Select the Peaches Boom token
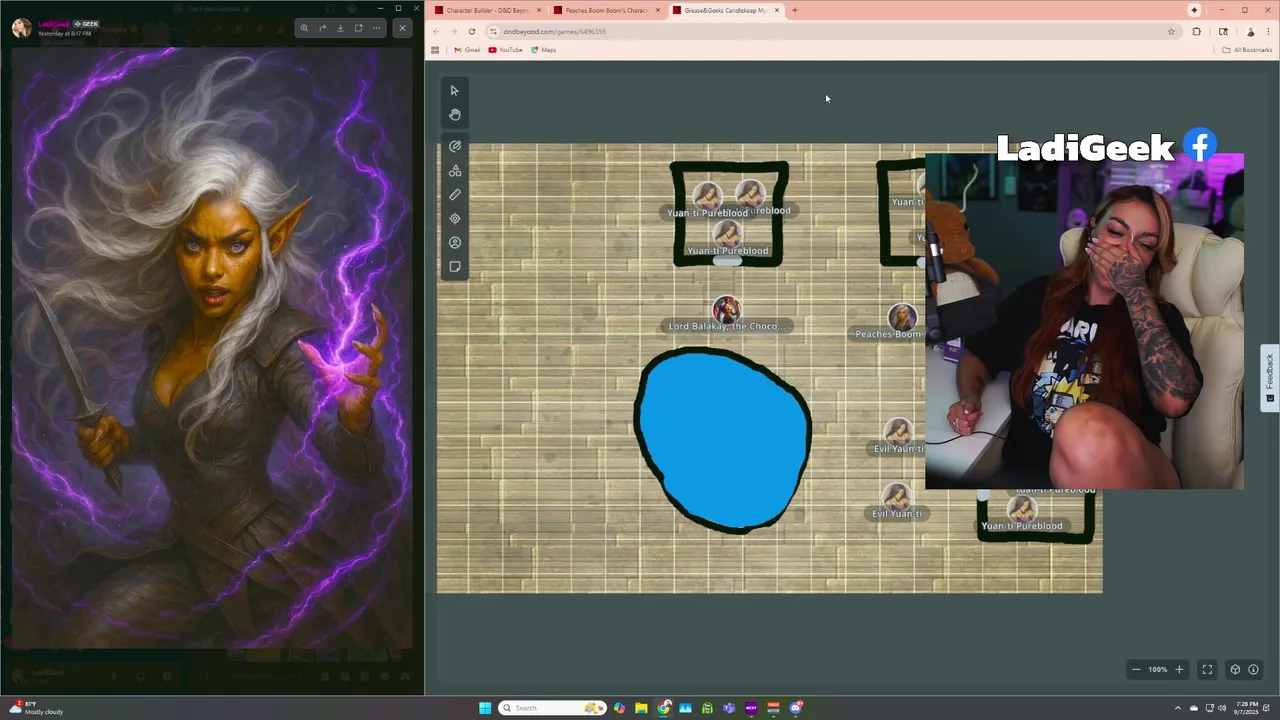This screenshot has width=1280, height=720. [902, 318]
